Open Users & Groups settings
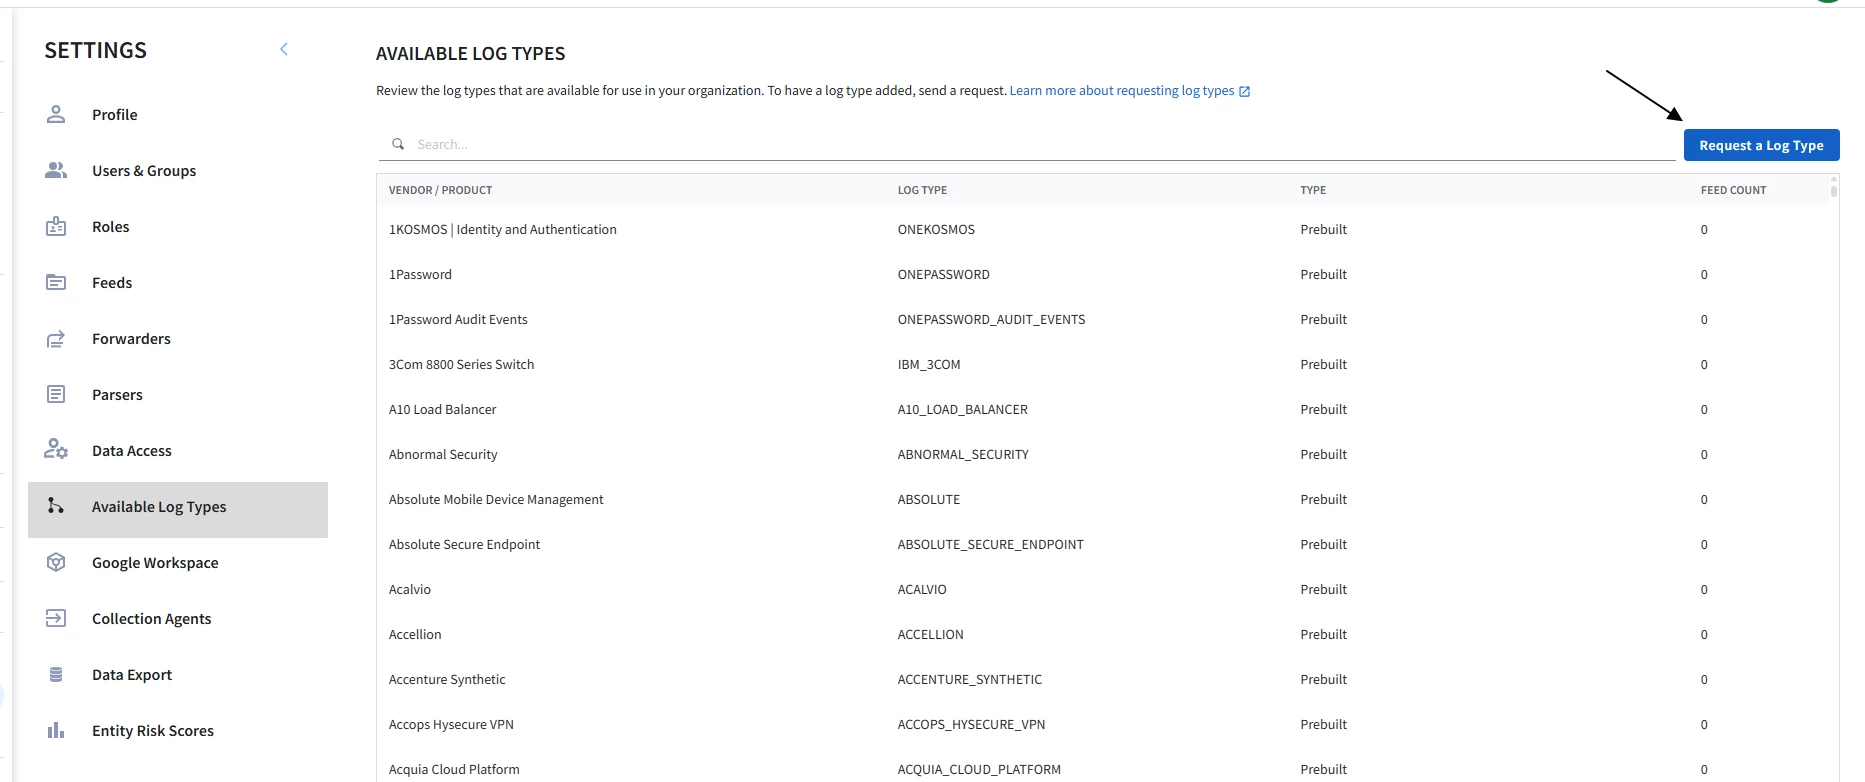The height and width of the screenshot is (782, 1865). [x=178, y=170]
